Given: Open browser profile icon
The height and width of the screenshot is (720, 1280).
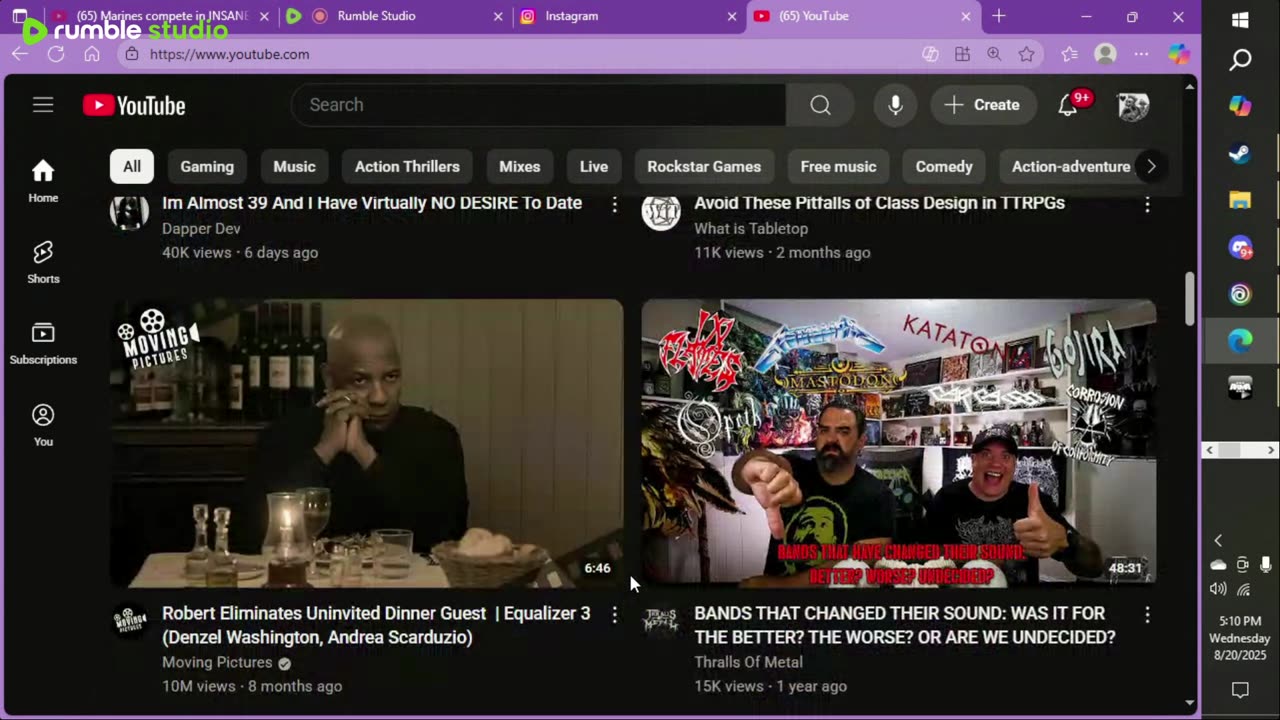Looking at the screenshot, I should point(1105,54).
